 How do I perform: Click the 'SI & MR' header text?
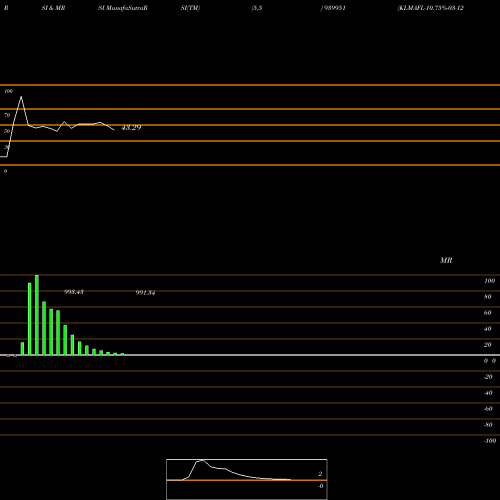point(53,8)
